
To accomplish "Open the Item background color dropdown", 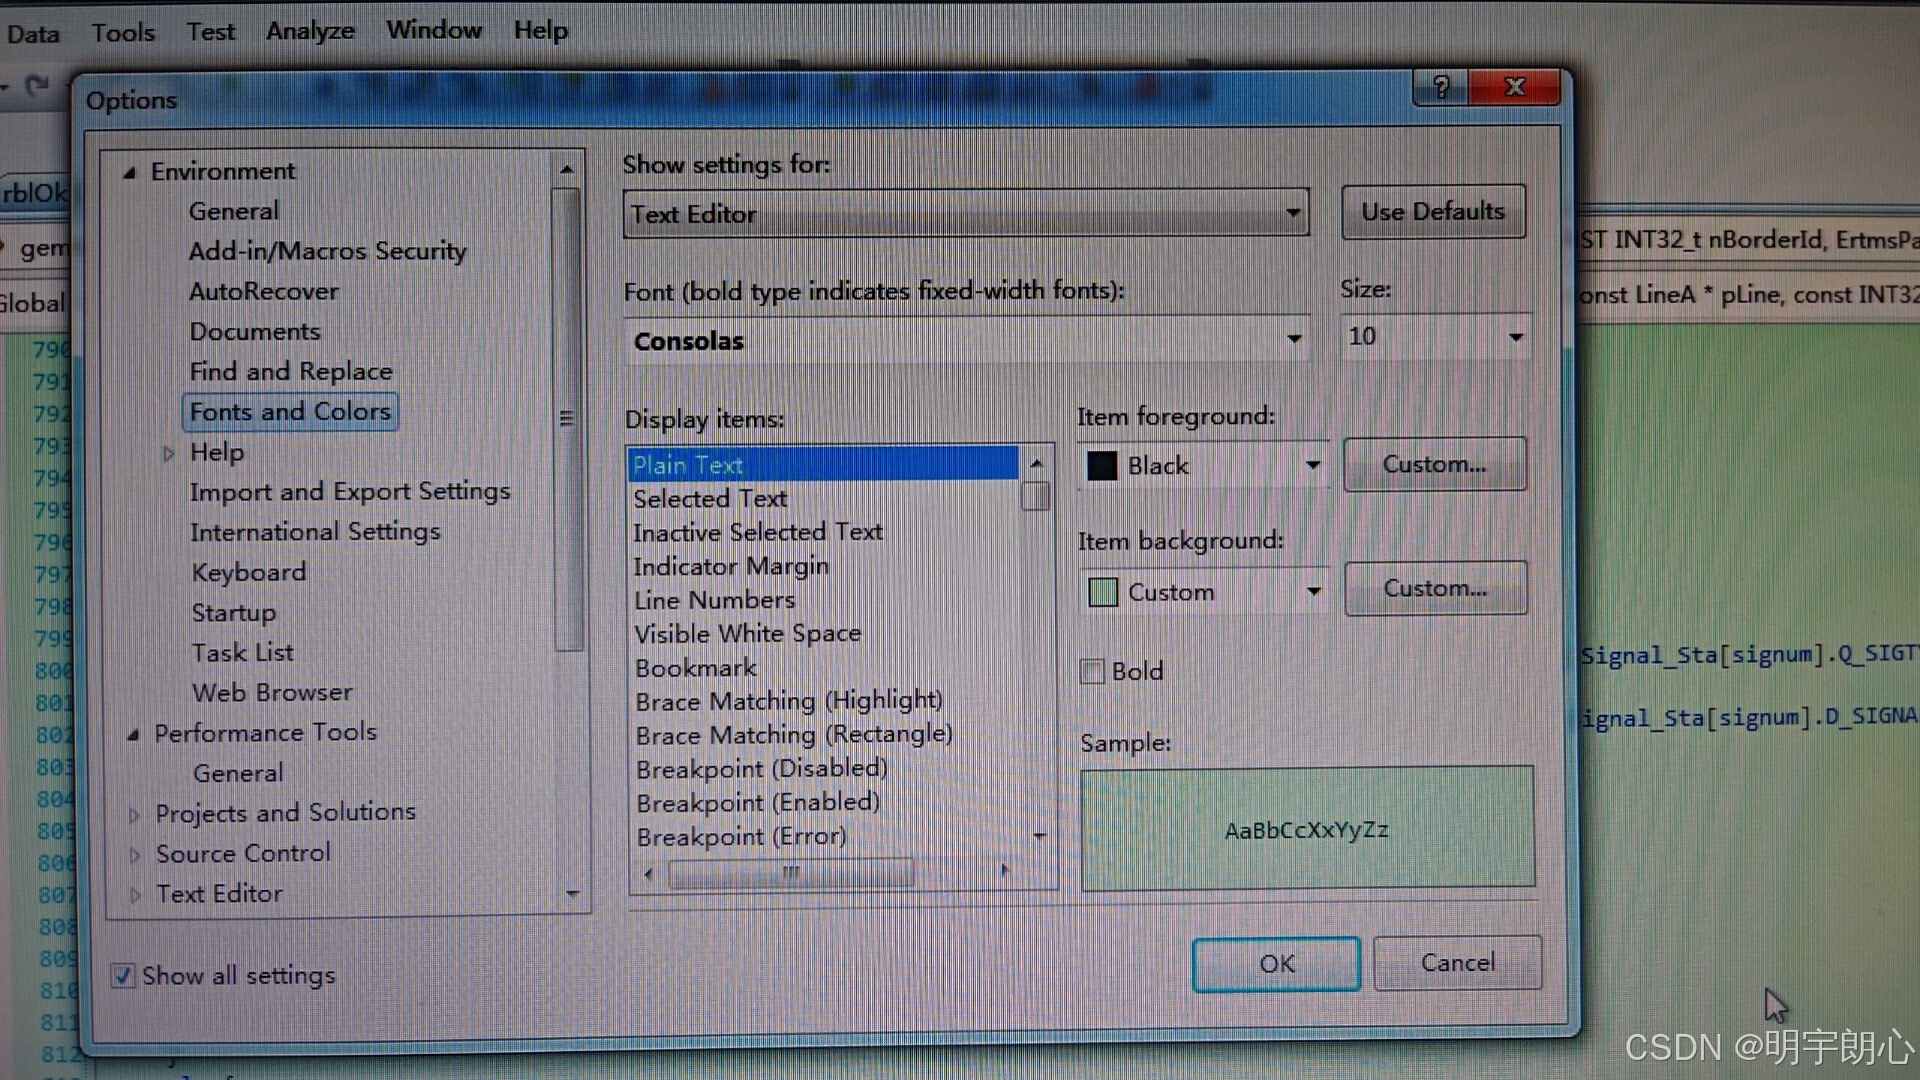I will 1313,592.
